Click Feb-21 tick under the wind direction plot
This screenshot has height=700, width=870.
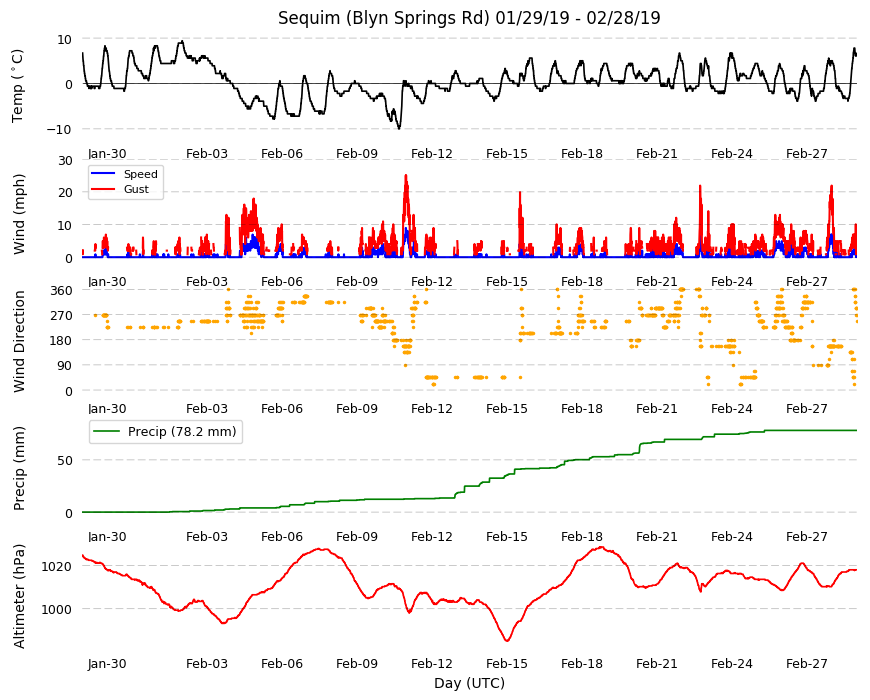point(657,408)
